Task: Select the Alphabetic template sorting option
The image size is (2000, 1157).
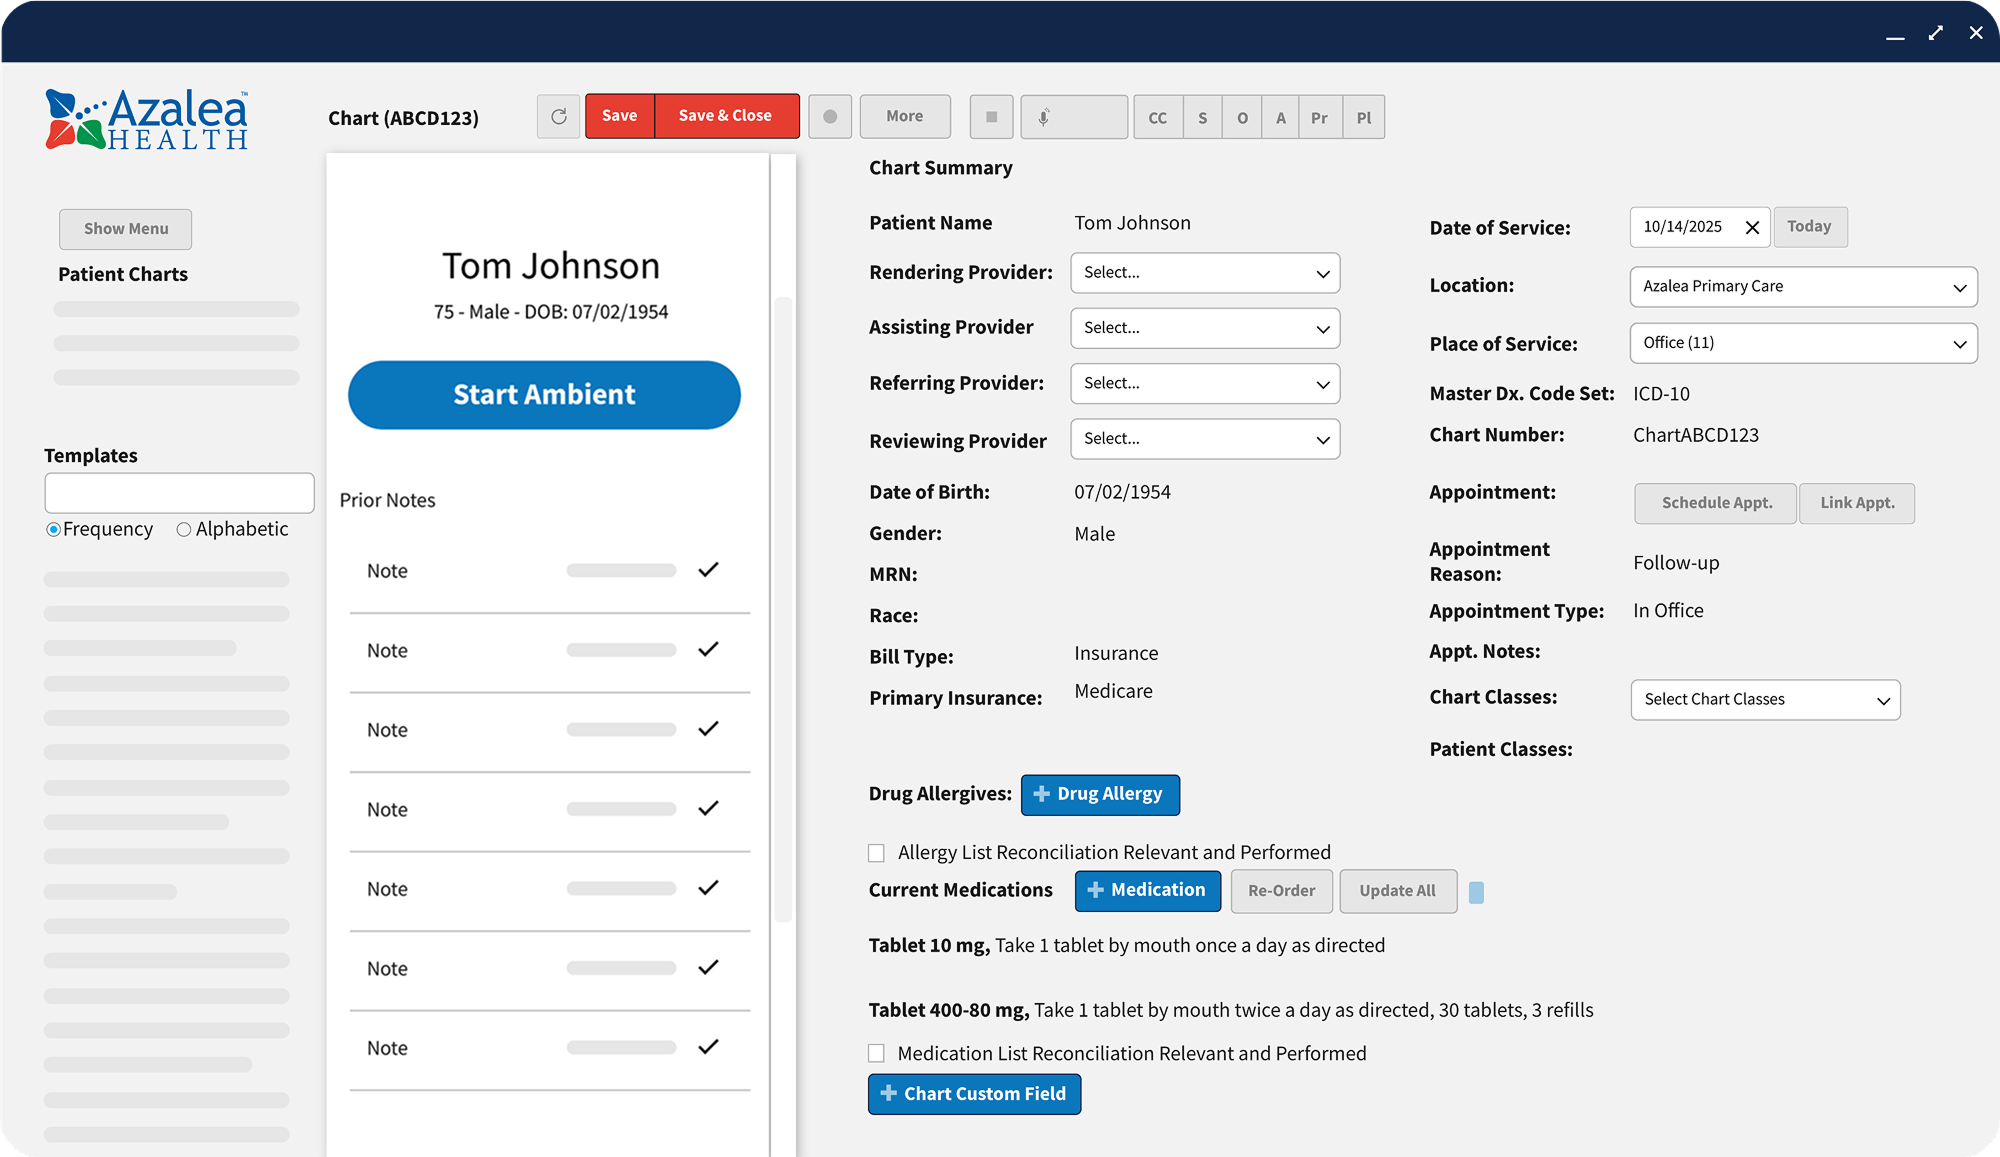Action: [184, 529]
